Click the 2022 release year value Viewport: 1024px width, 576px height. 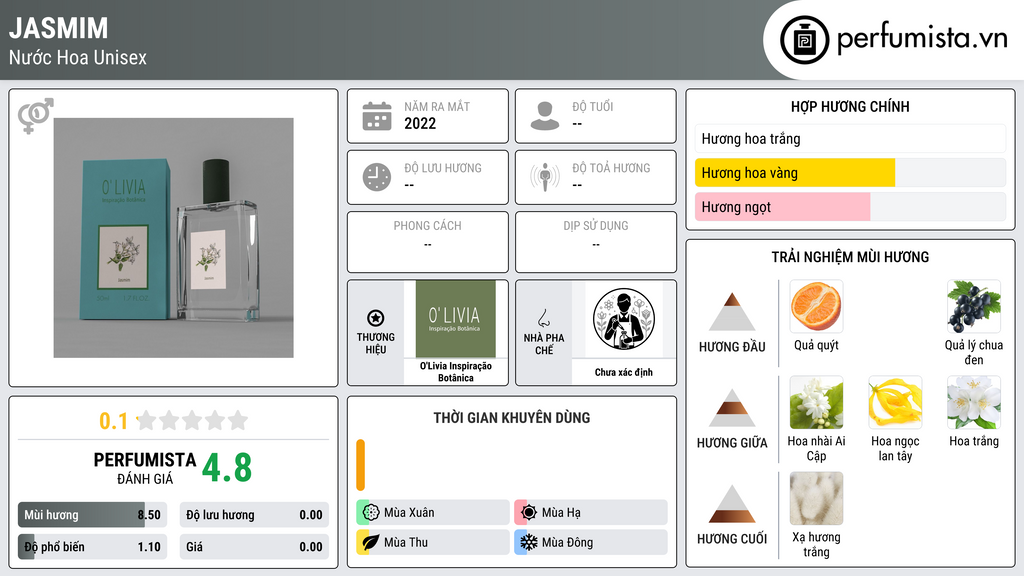420,123
